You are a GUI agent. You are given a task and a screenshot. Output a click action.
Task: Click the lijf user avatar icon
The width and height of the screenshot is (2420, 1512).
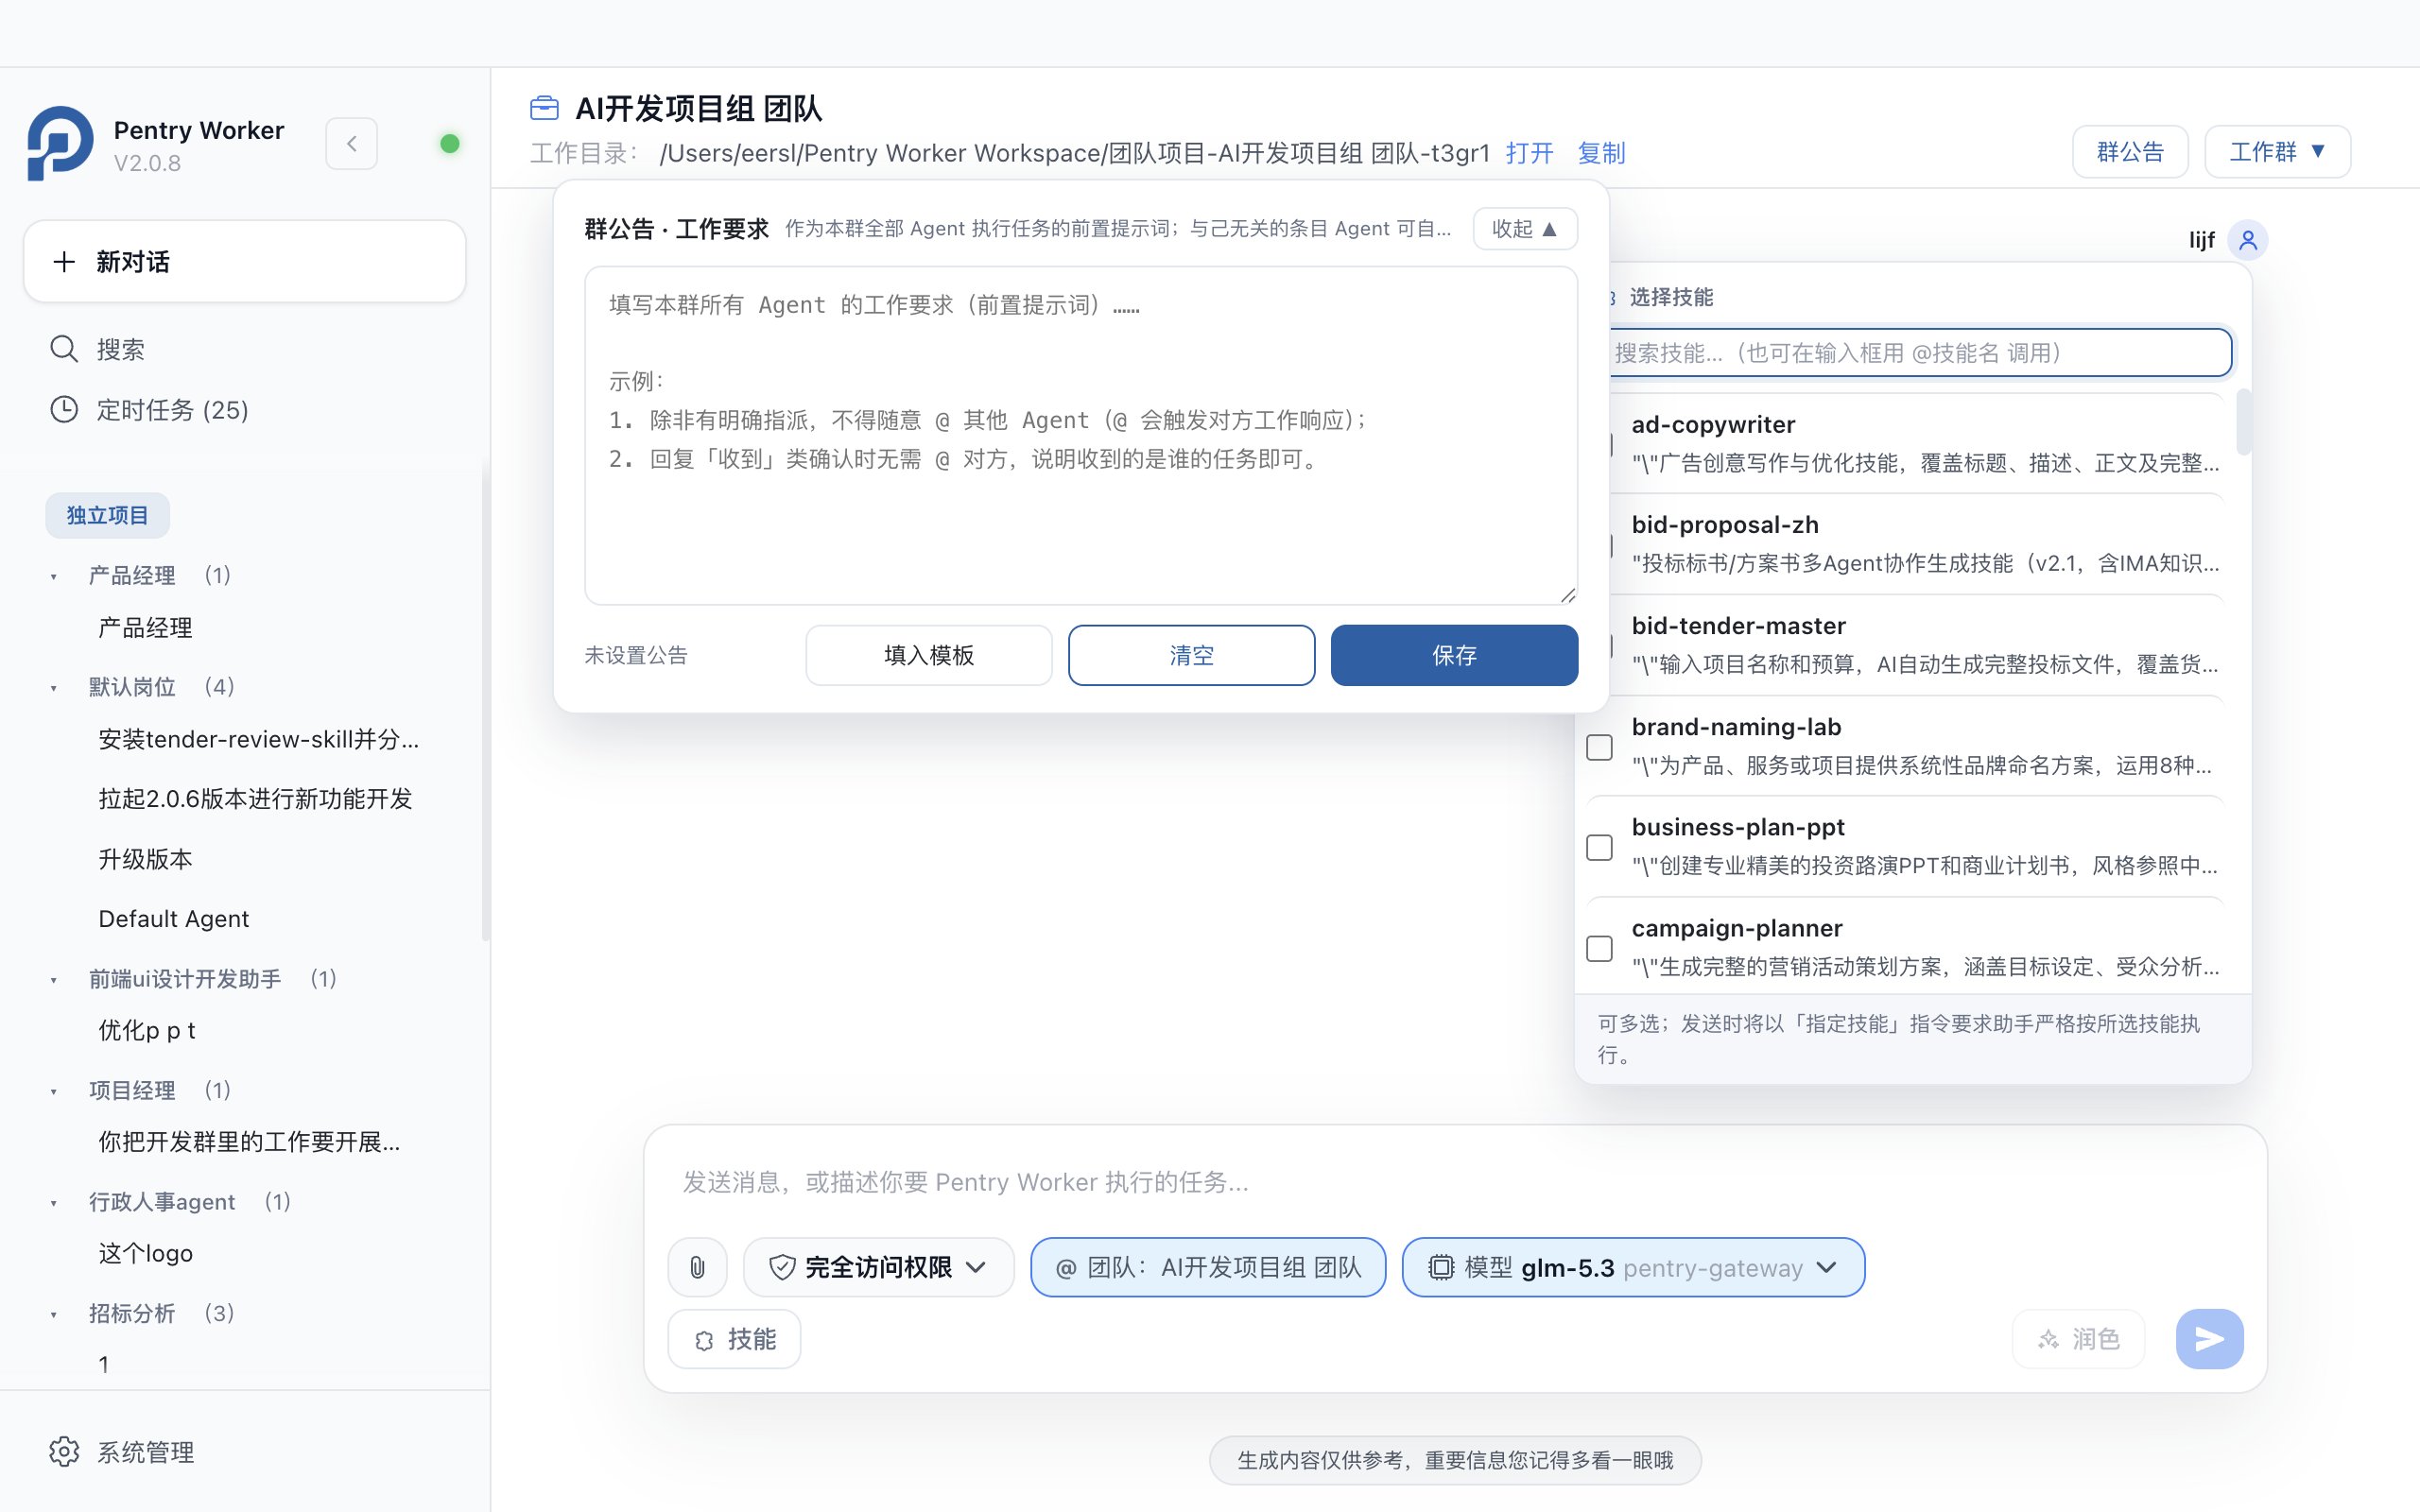coord(2248,240)
